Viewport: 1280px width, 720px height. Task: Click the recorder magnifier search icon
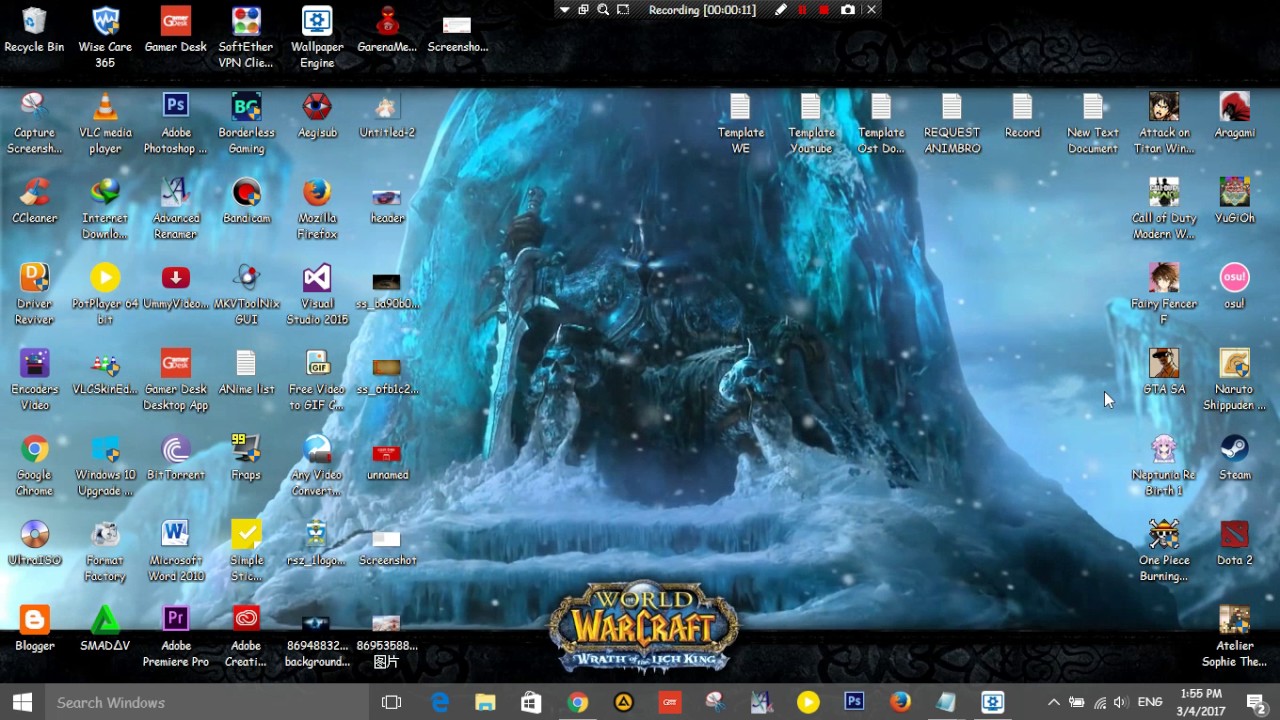603,9
